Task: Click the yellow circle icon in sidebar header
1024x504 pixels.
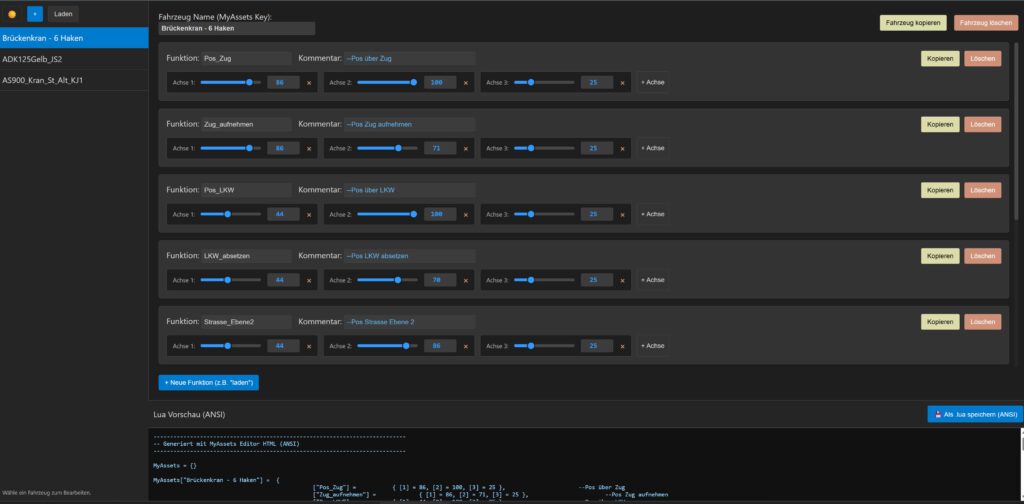Action: pos(12,14)
